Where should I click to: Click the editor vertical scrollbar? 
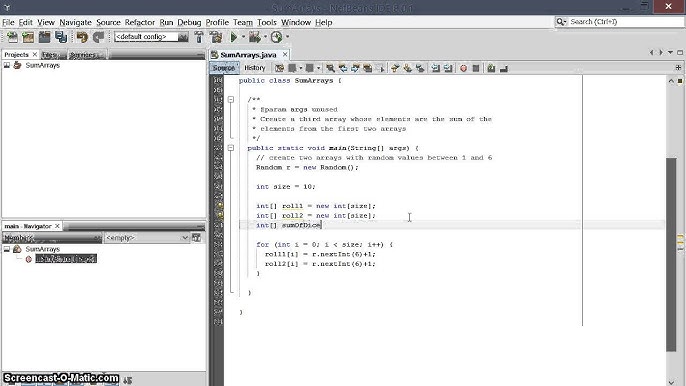coord(671,254)
